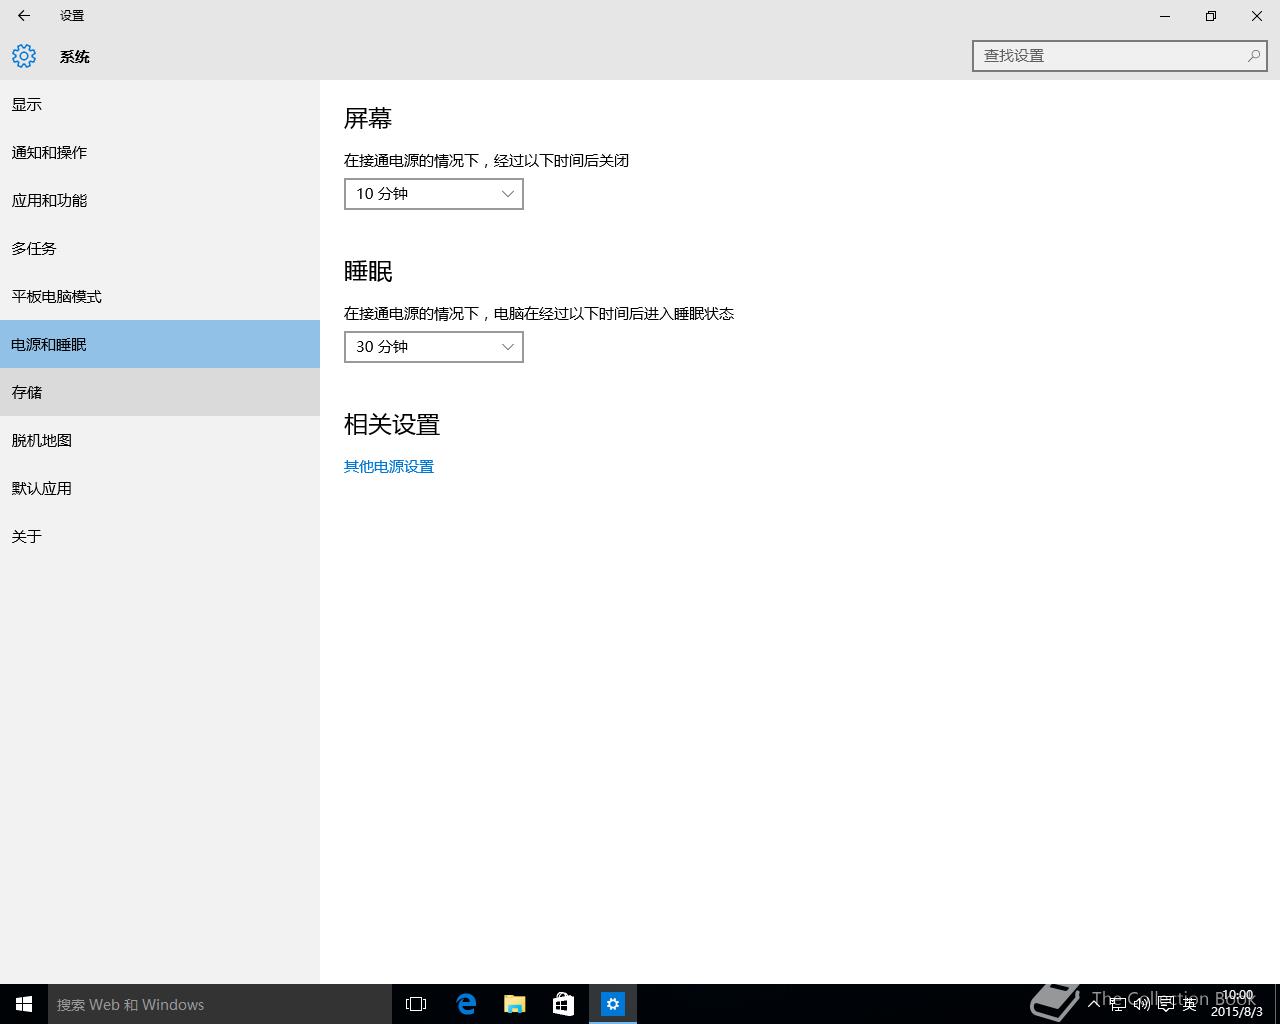Click the search magnifier icon

[x=1253, y=56]
